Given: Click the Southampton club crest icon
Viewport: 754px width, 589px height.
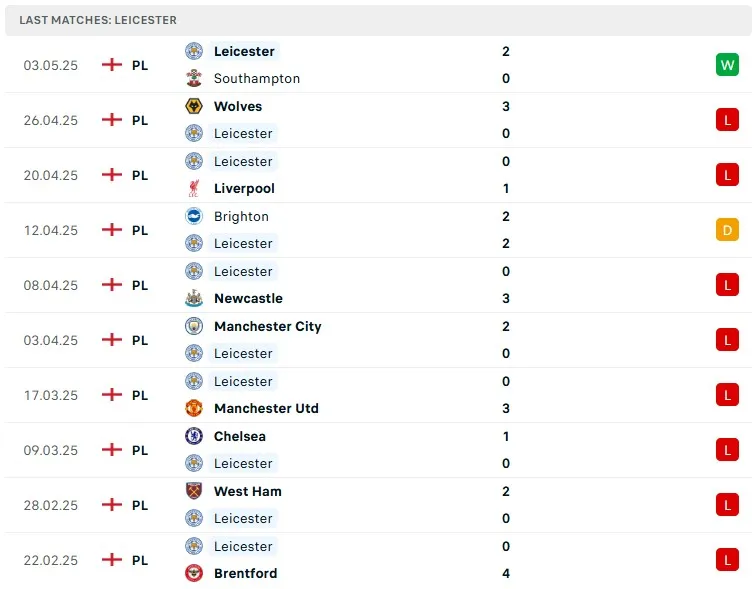Looking at the screenshot, I should pyautogui.click(x=194, y=79).
